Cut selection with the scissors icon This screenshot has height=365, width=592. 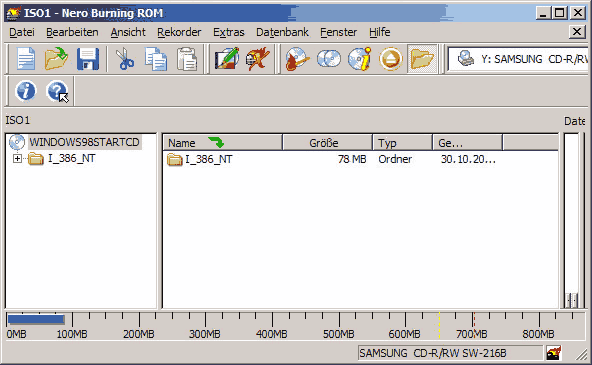pyautogui.click(x=124, y=59)
